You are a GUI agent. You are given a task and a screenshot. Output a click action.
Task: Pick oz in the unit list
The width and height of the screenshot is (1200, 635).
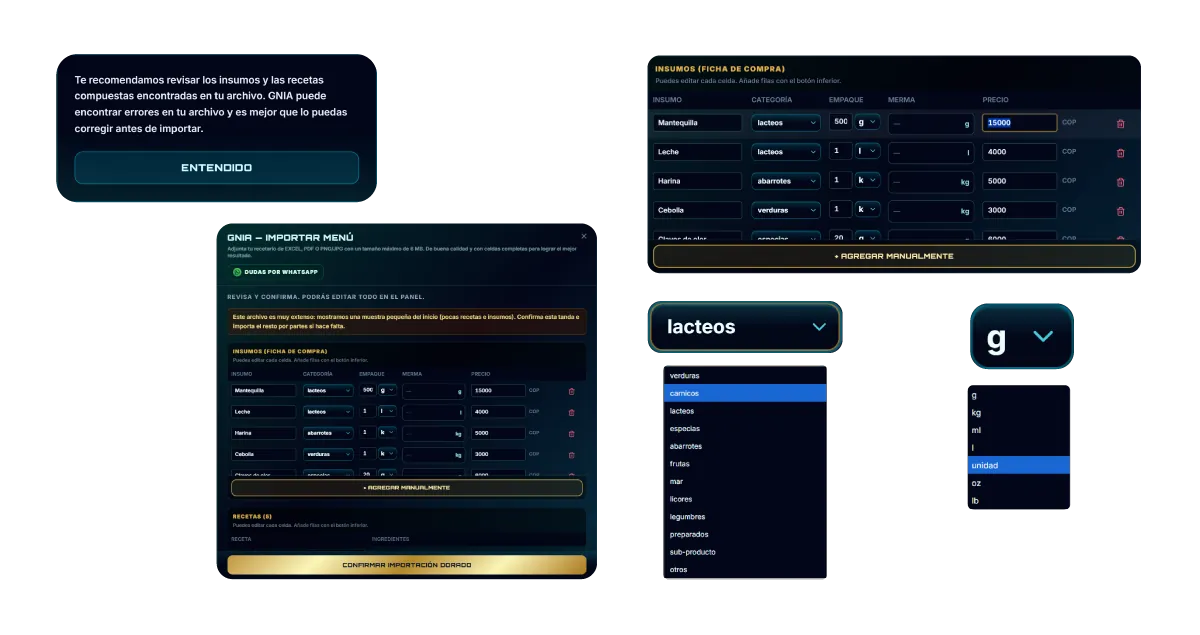[1018, 483]
